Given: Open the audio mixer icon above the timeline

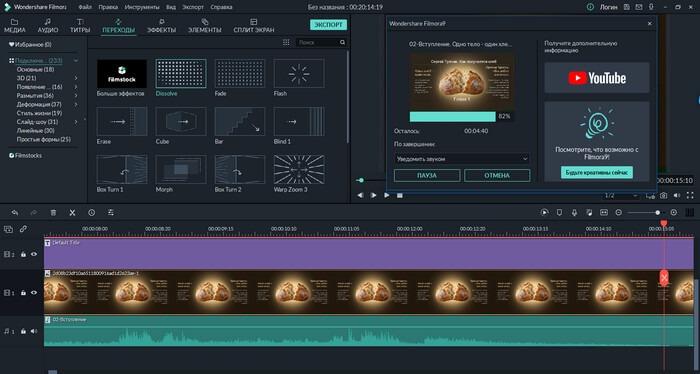Looking at the screenshot, I should (589, 213).
